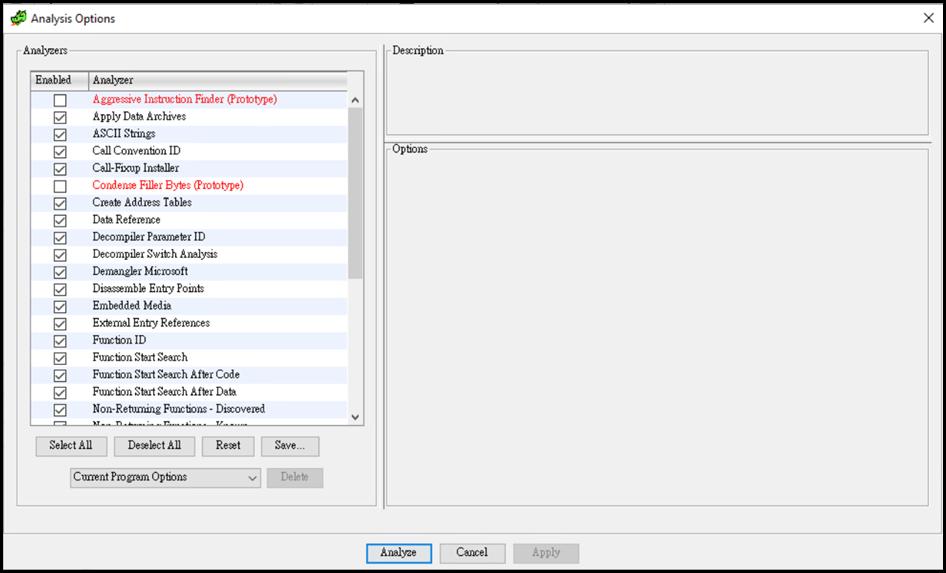Screen dimensions: 946x573
Task: Enable Aggressive Instruction Finder checkbox
Action: (60, 100)
